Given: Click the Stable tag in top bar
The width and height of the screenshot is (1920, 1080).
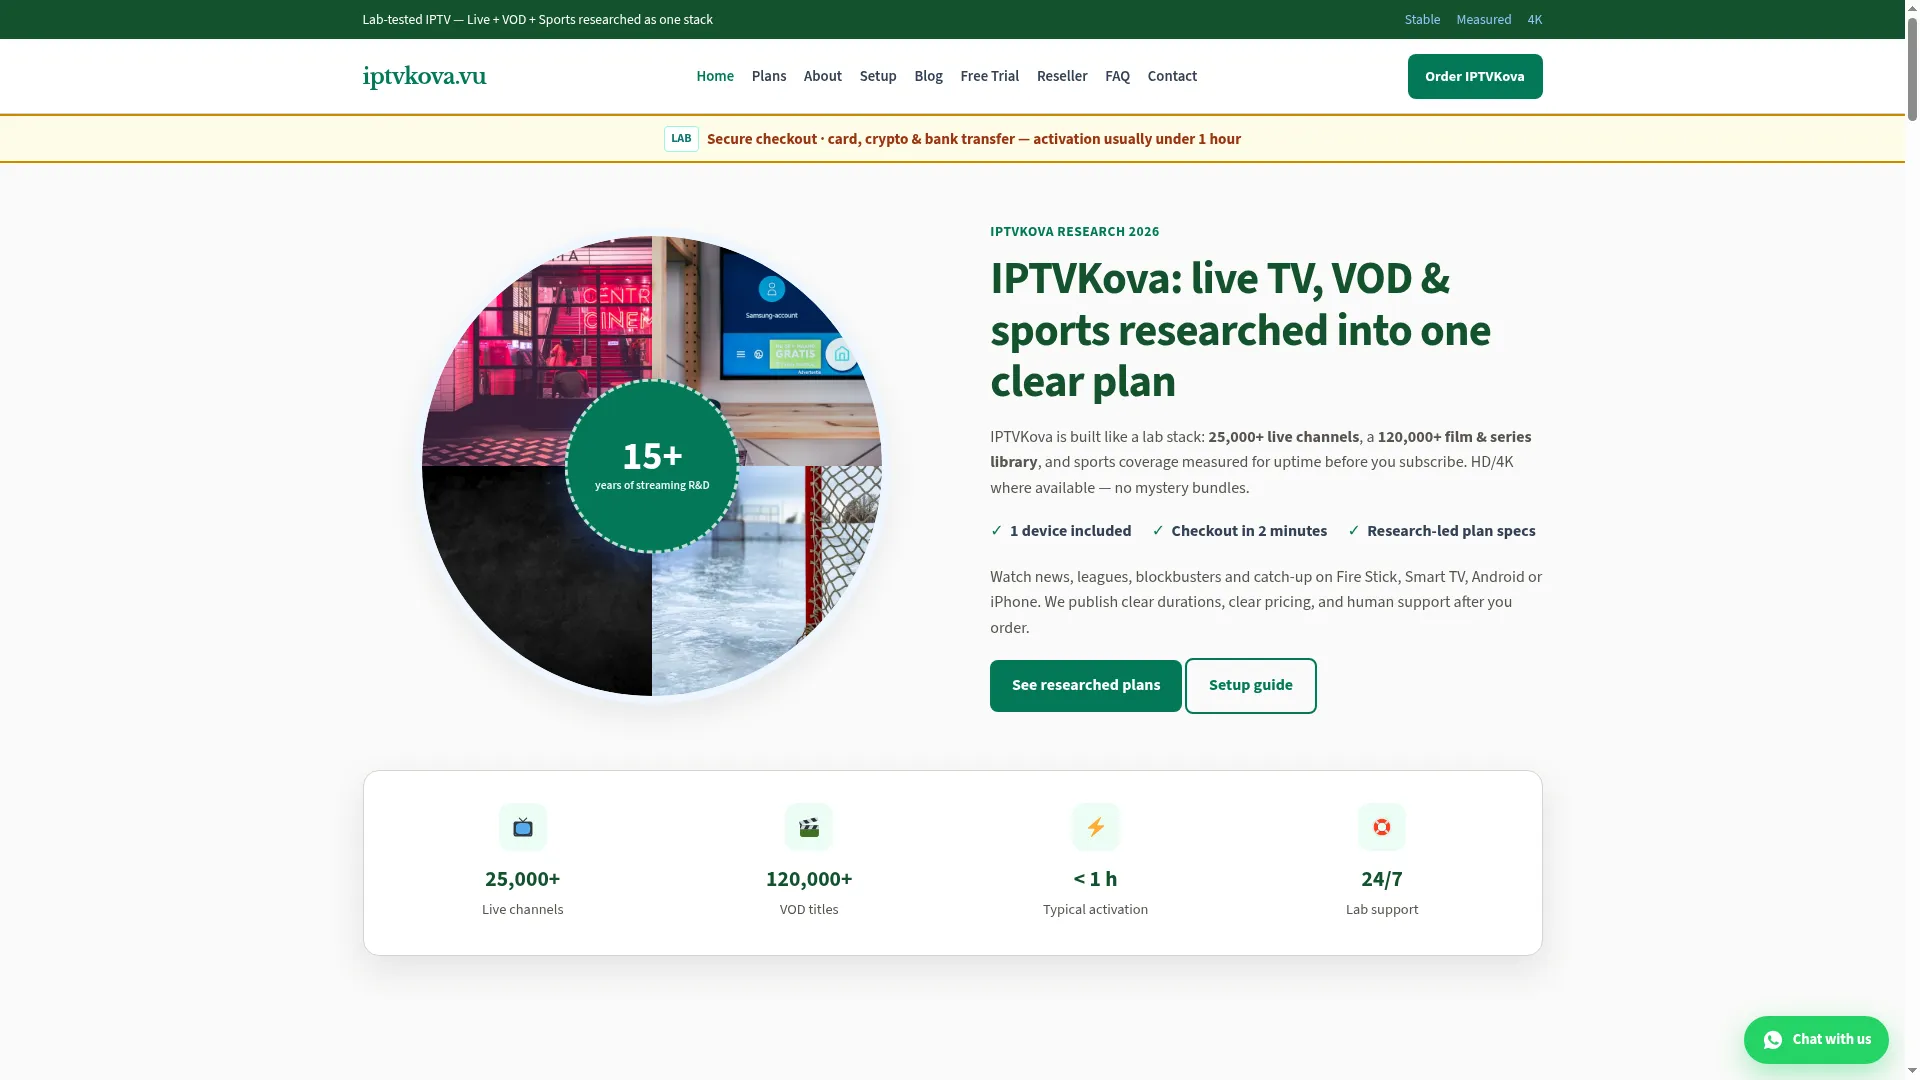Looking at the screenshot, I should pos(1422,20).
